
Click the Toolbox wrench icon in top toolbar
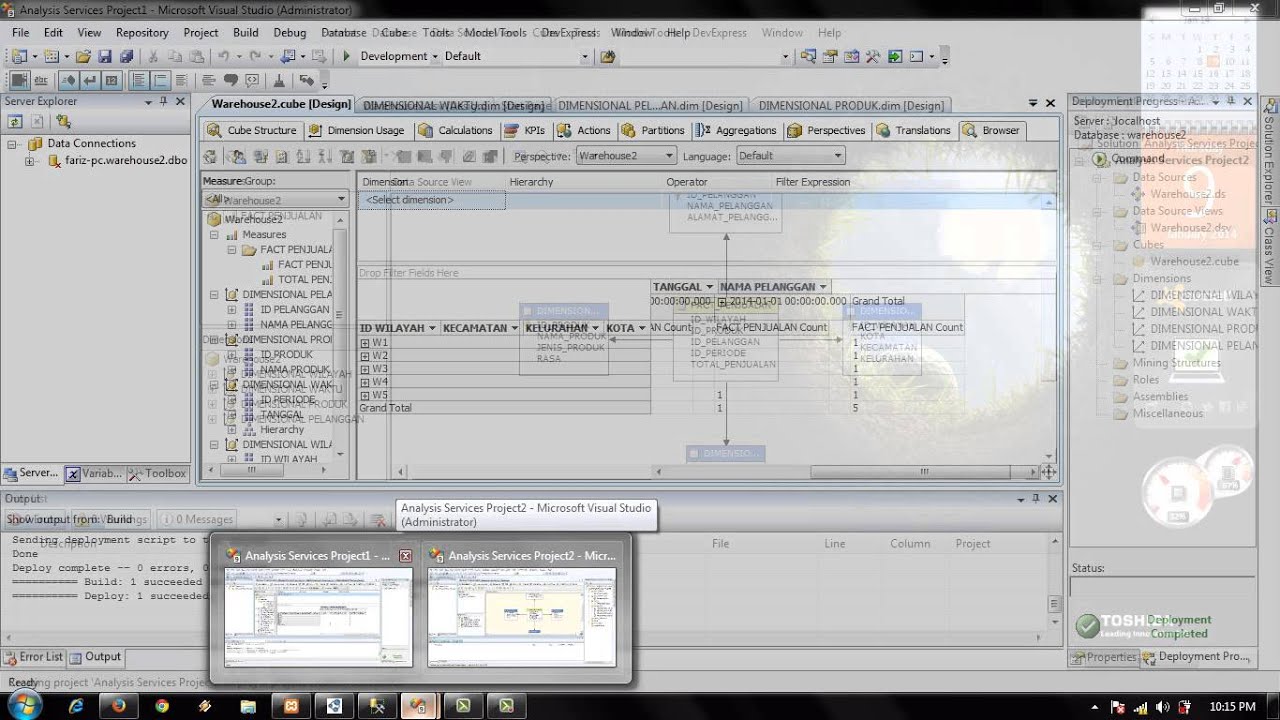pos(873,57)
